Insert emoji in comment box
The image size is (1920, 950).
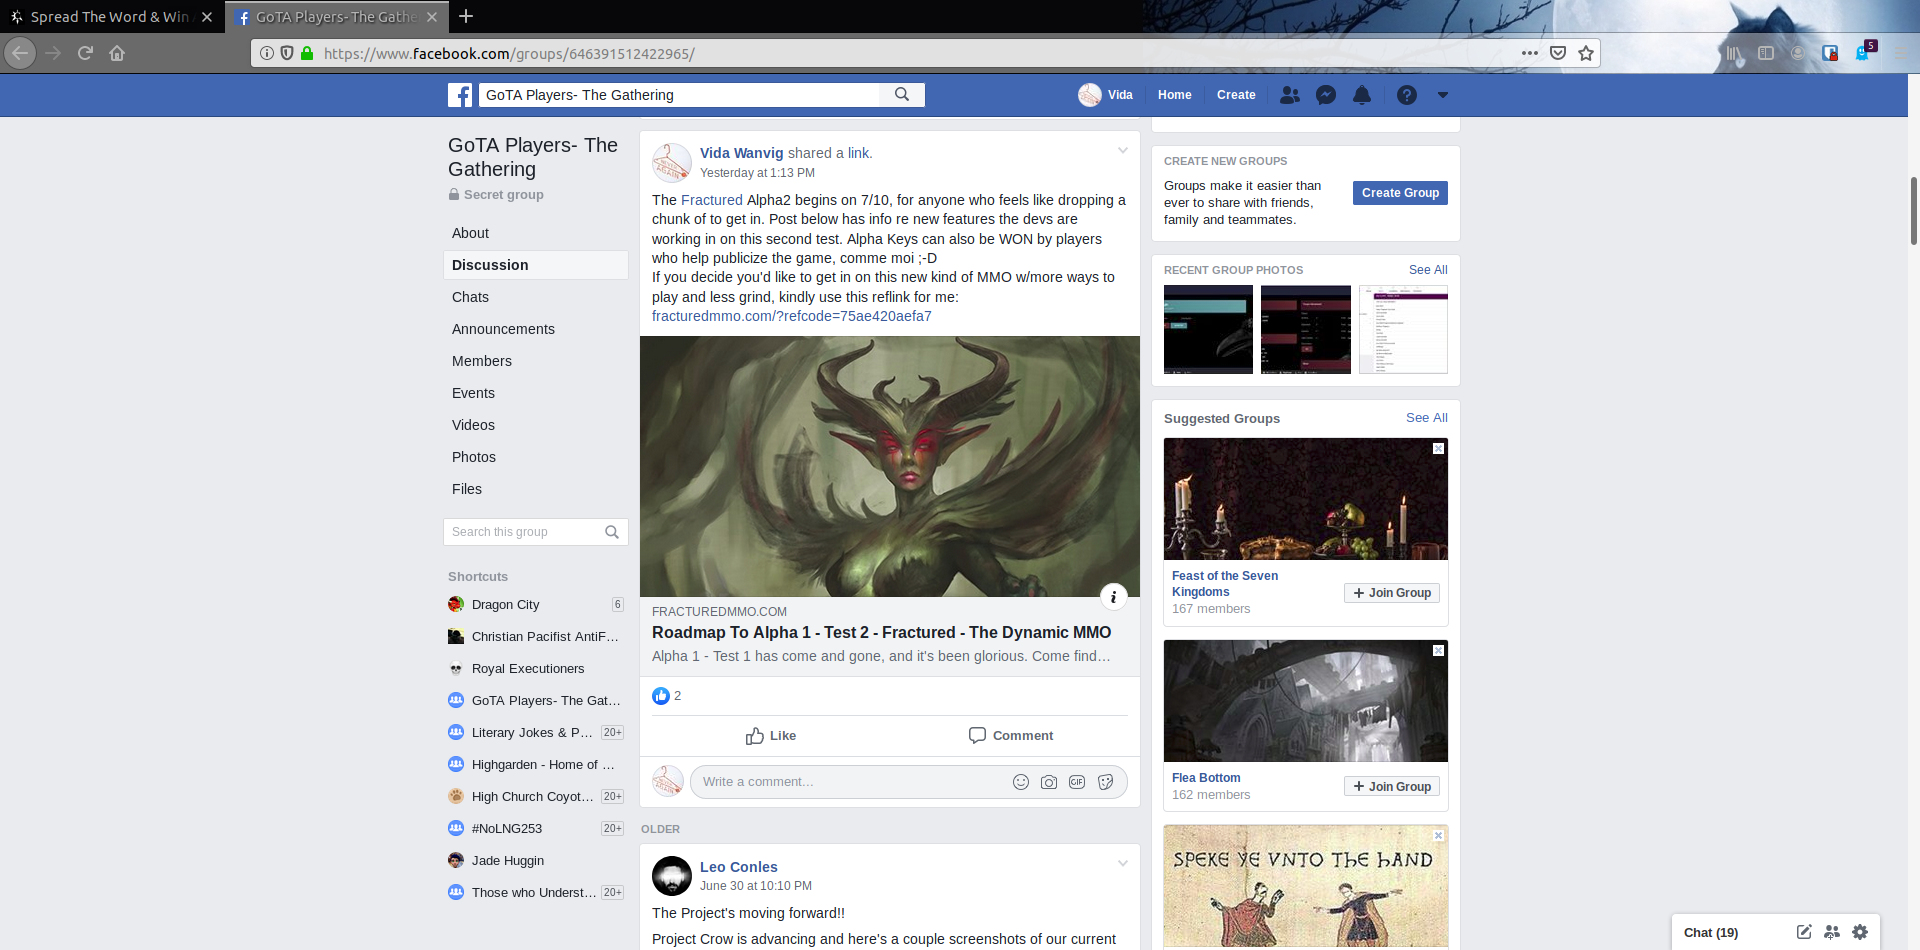point(1021,782)
